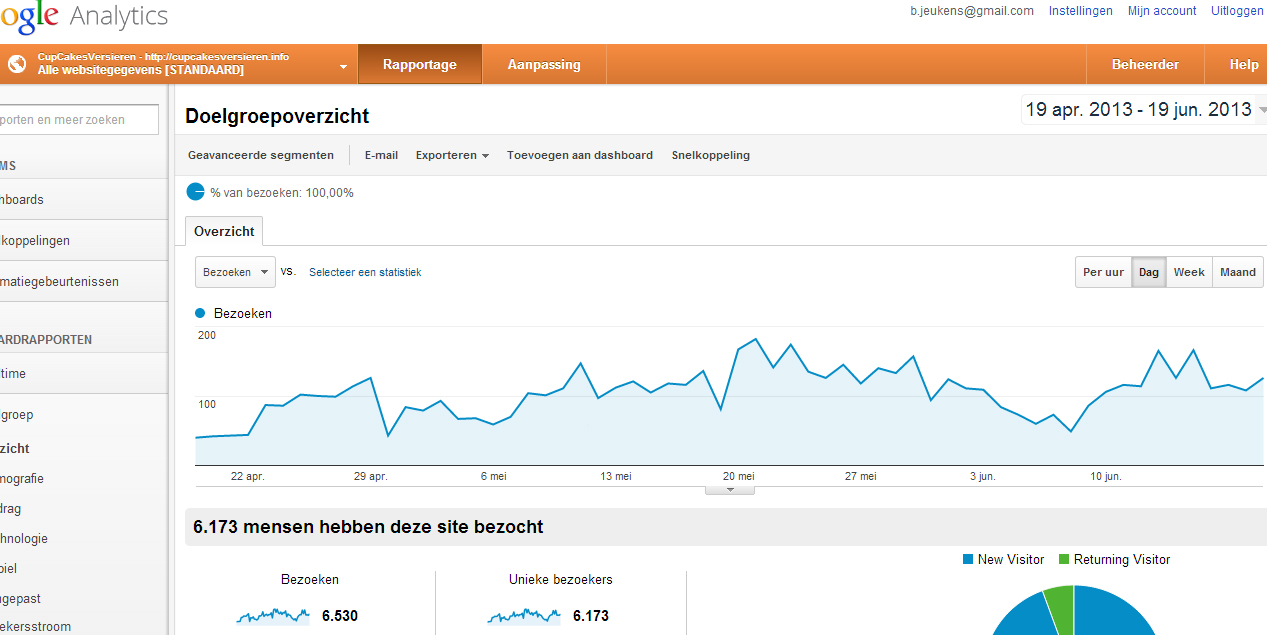
Task: Click the green Returning Visitor legend swatch
Action: [1064, 559]
